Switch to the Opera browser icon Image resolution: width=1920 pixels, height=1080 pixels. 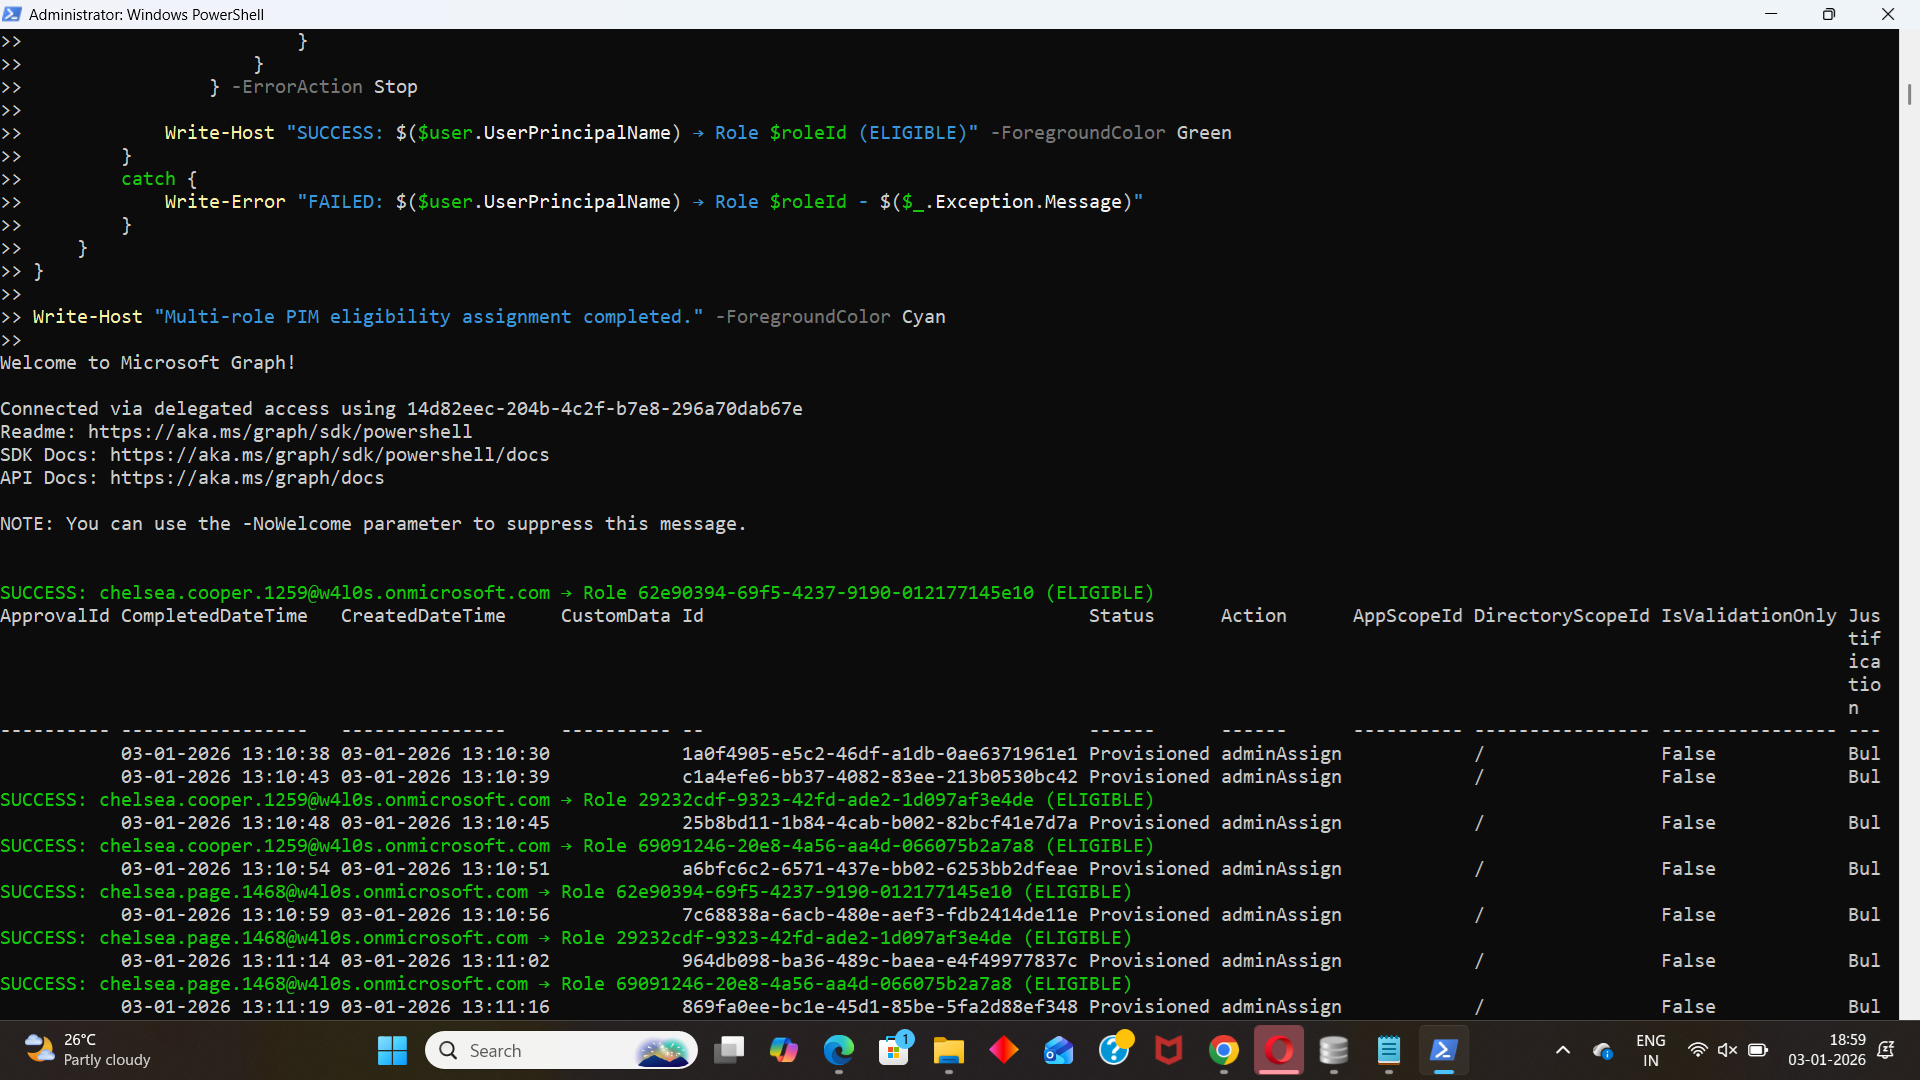1279,1050
